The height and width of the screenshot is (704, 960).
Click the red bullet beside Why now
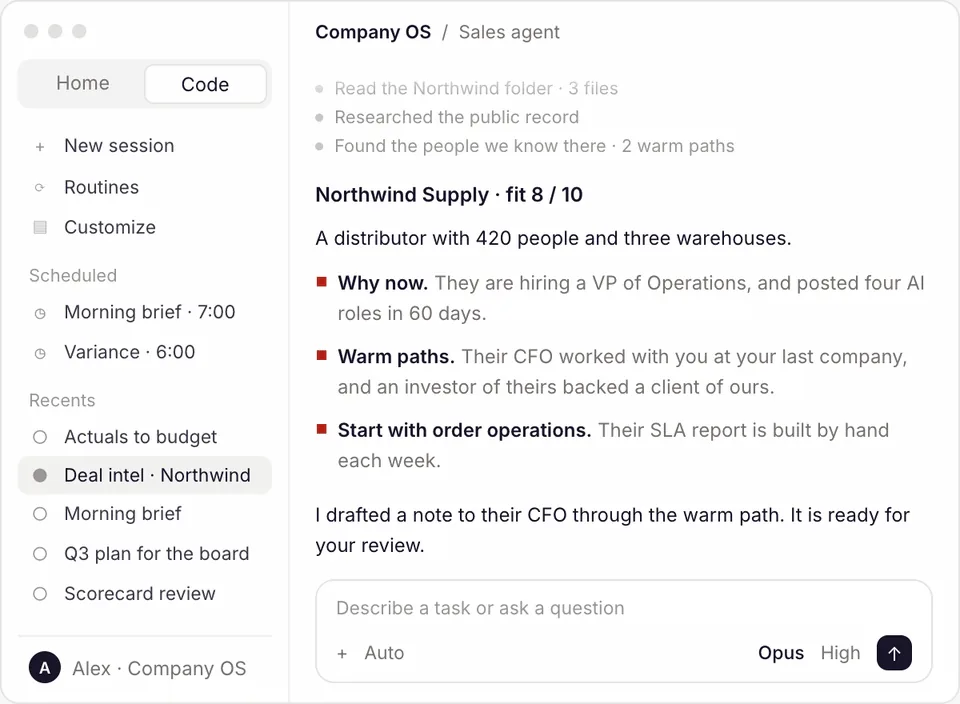click(321, 282)
